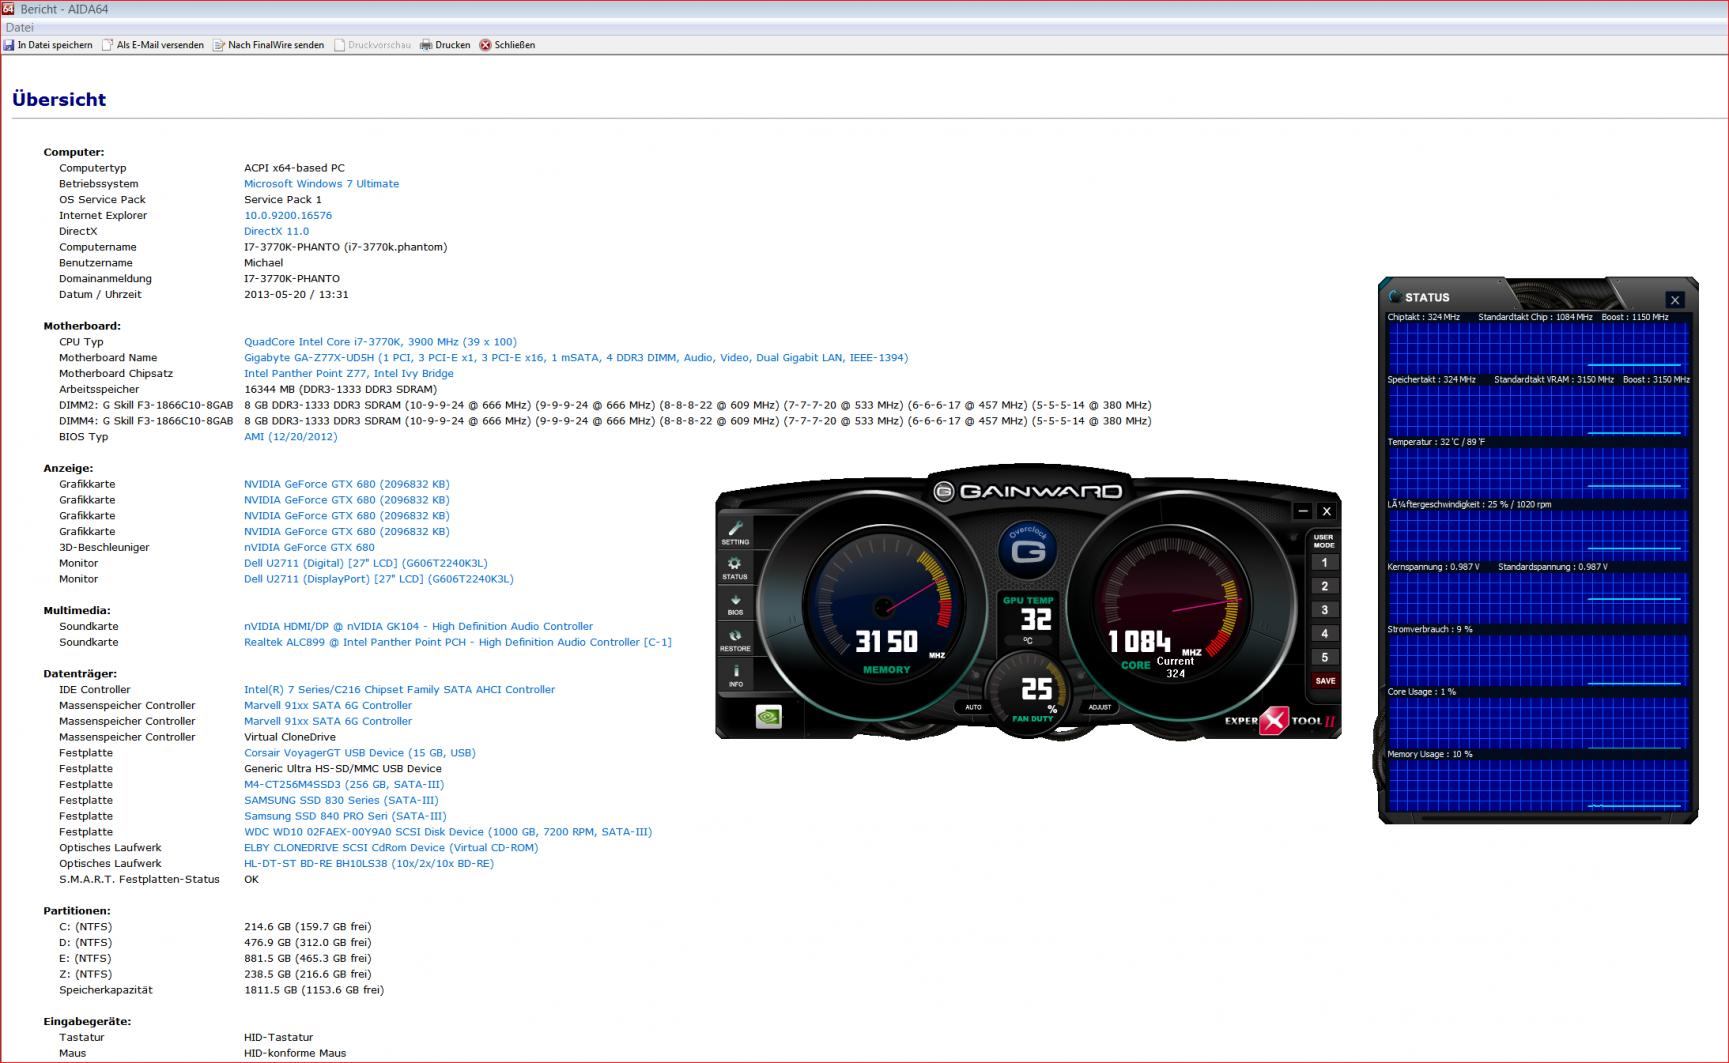
Task: Close the Status monitoring panel
Action: tap(1675, 299)
